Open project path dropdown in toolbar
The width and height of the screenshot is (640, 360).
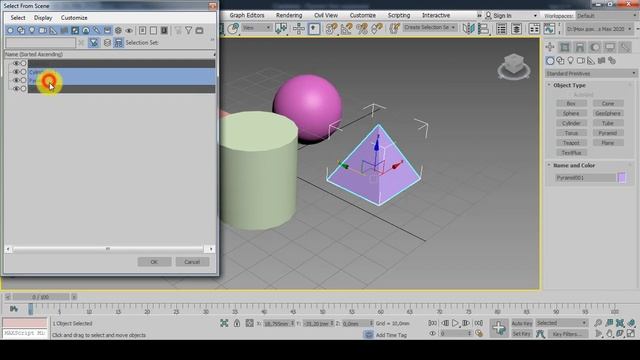point(599,29)
